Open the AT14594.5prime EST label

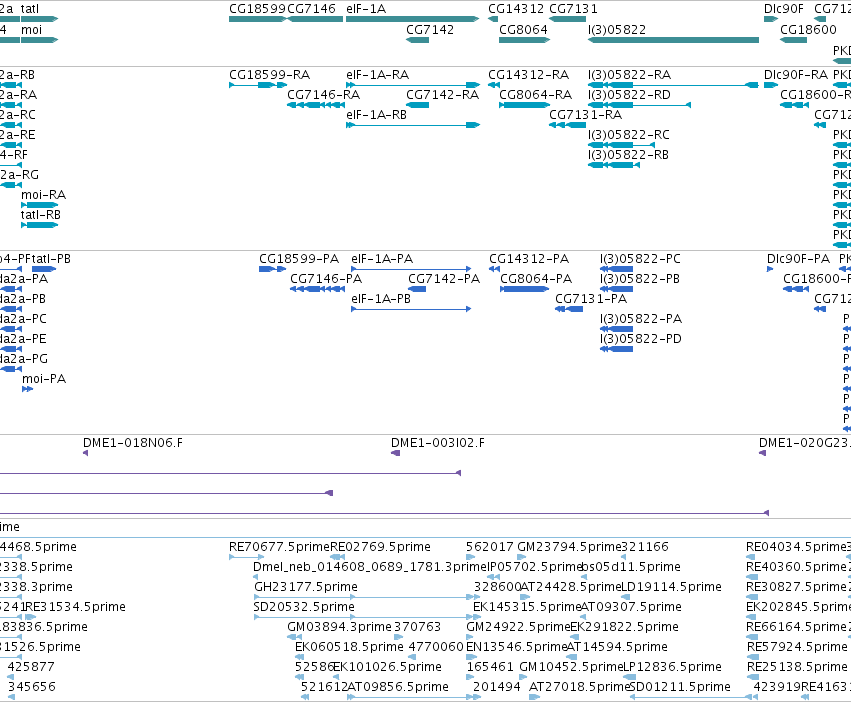pyautogui.click(x=617, y=647)
